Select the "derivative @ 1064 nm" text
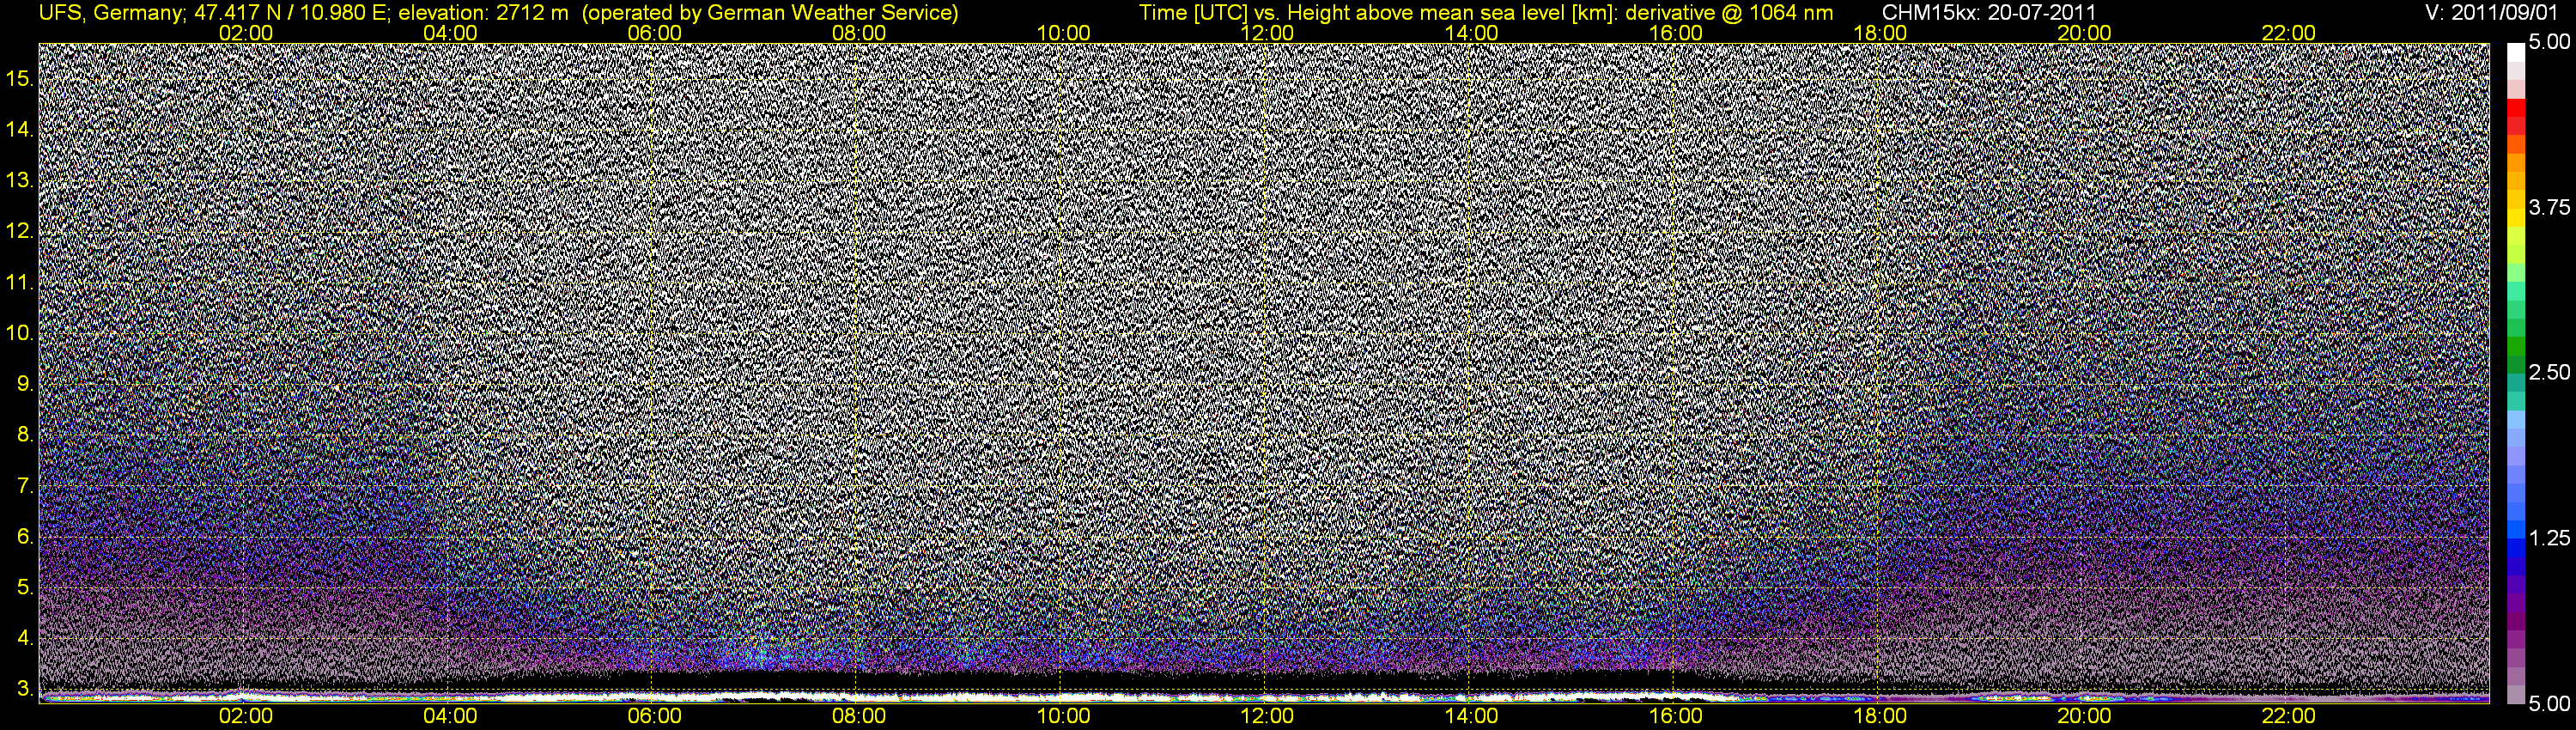Viewport: 2576px width, 730px height. 1730,12
